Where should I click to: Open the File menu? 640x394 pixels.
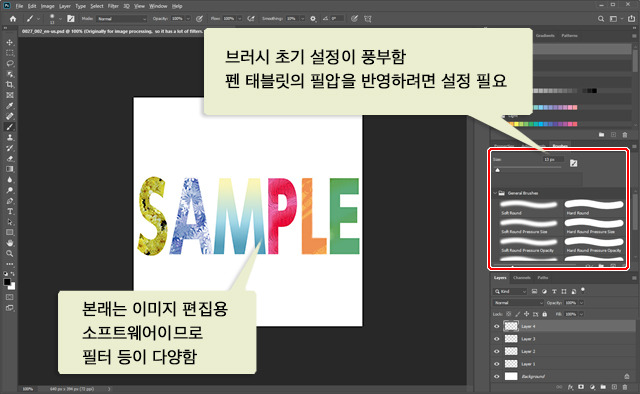[19, 6]
